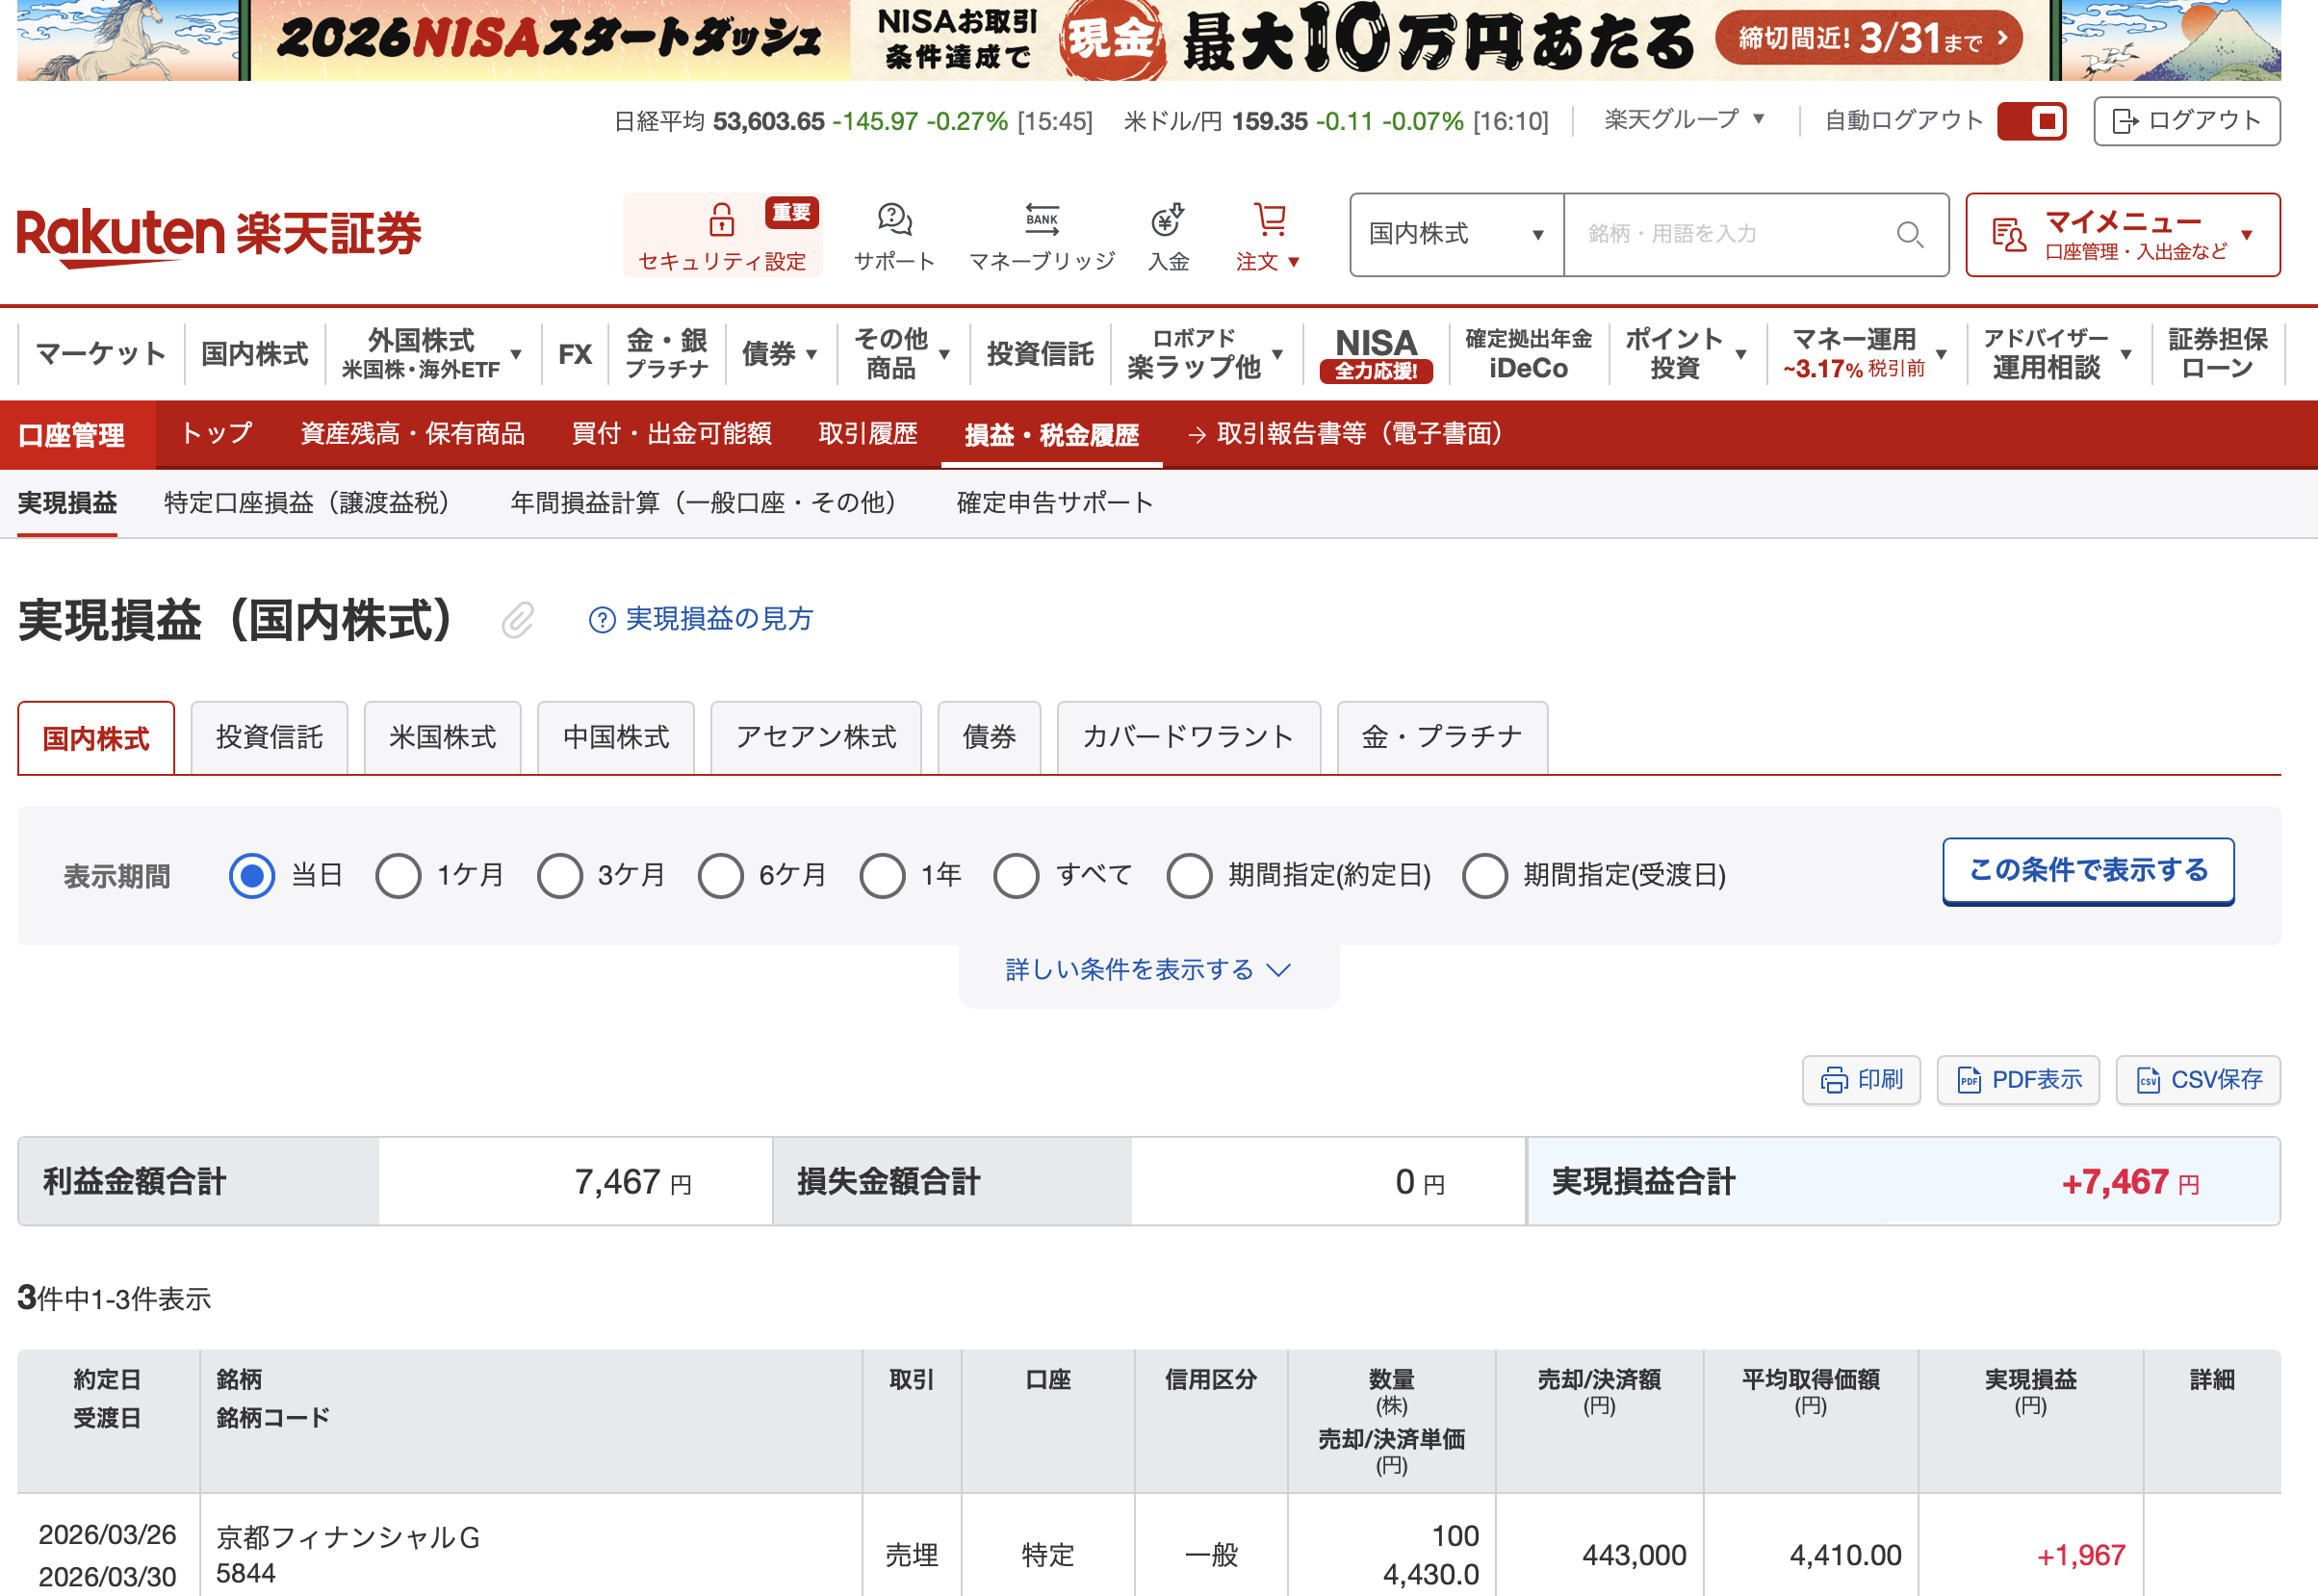Open the Money Bridge bank icon
The width and height of the screenshot is (2318, 1596).
click(1041, 219)
